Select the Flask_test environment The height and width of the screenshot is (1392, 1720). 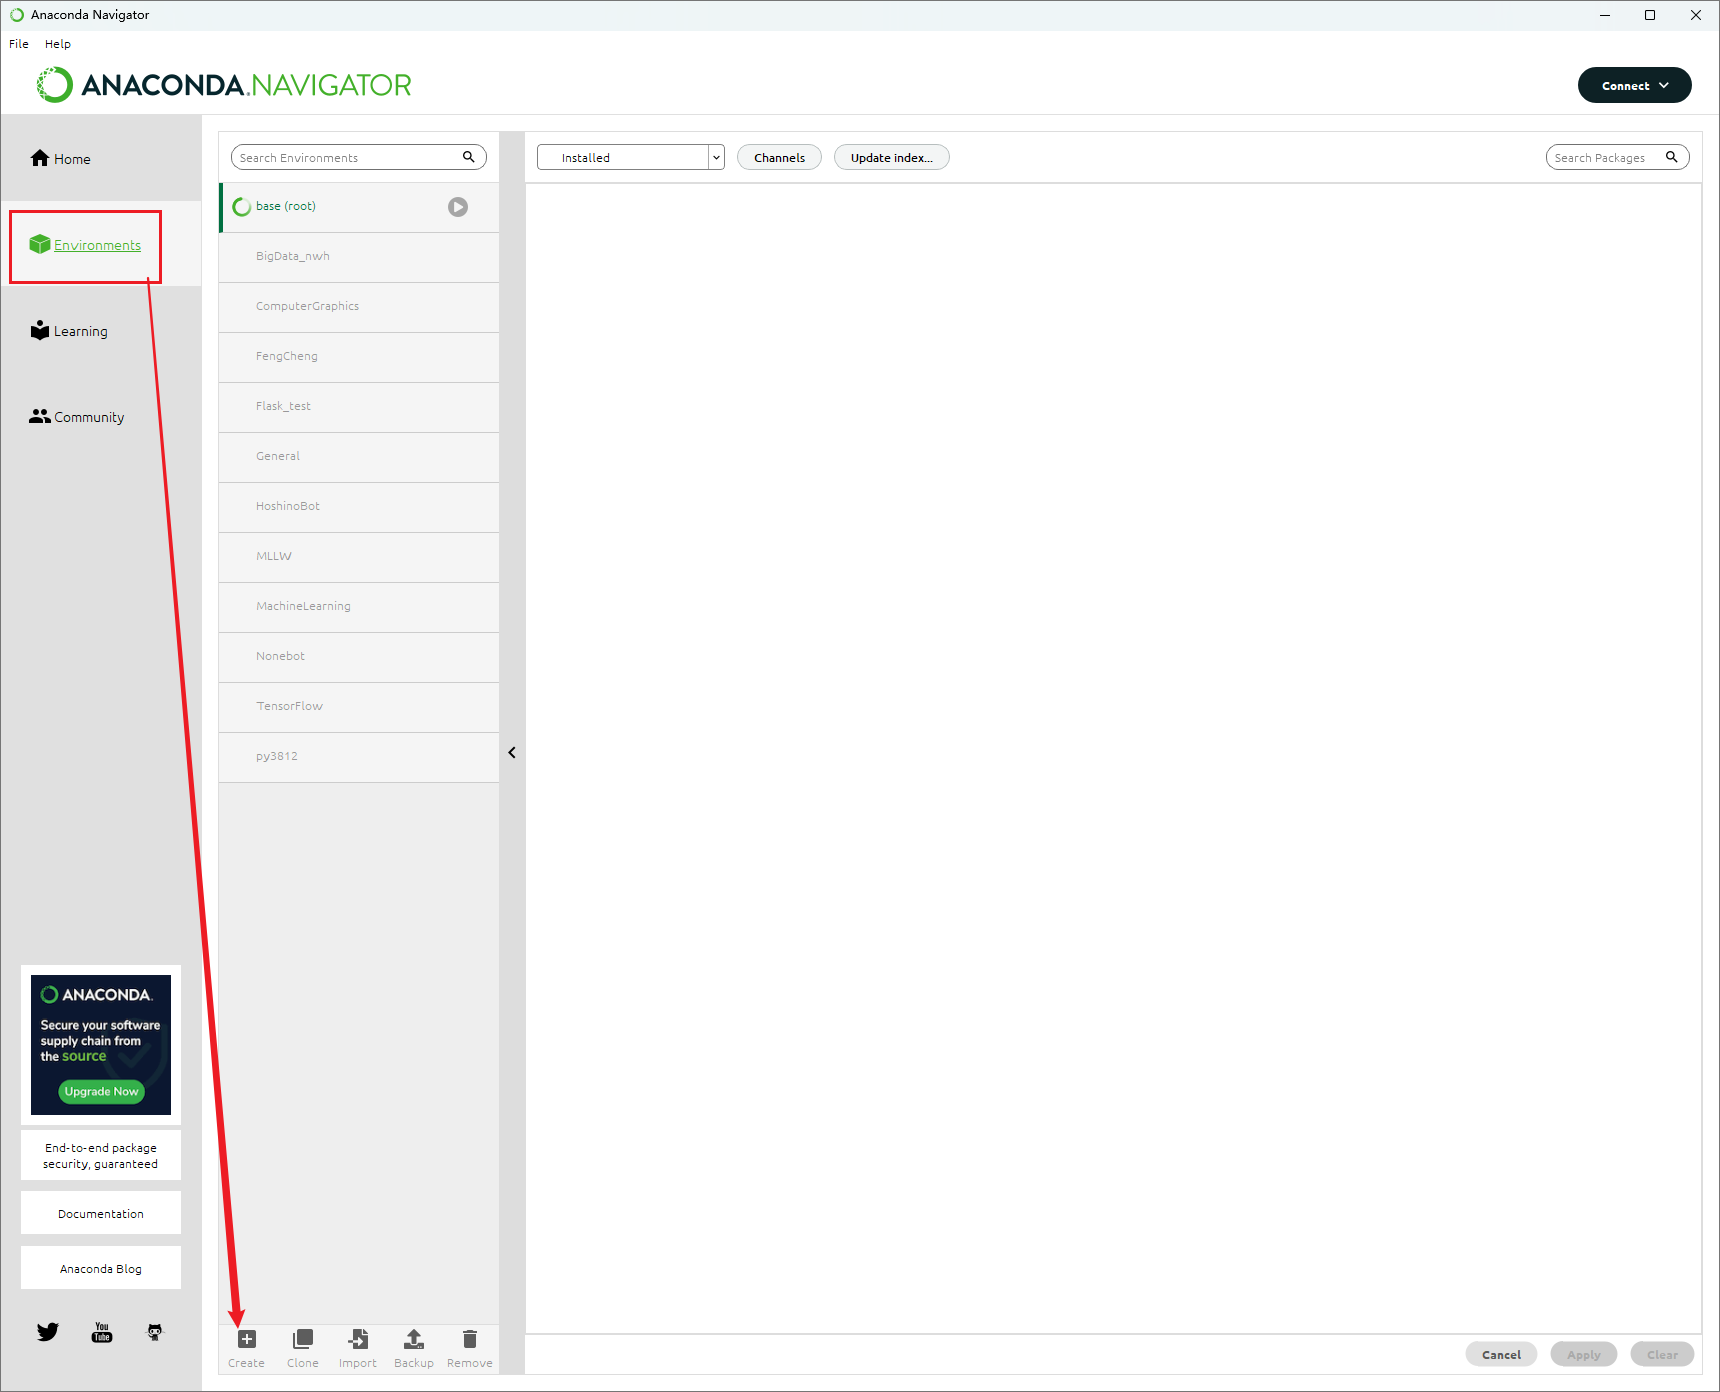[359, 407]
